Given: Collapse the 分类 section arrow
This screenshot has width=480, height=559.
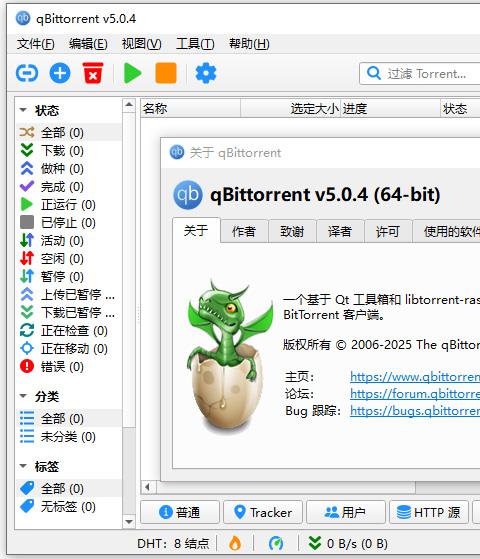Looking at the screenshot, I should tap(23, 396).
